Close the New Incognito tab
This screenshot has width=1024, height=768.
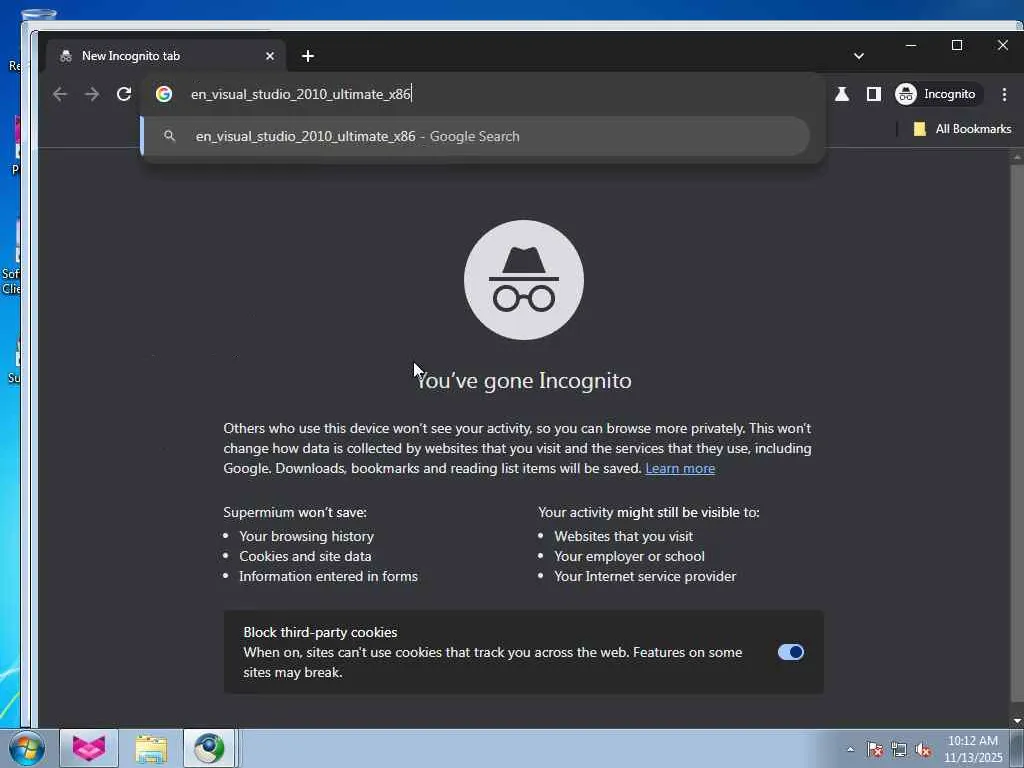pyautogui.click(x=270, y=56)
